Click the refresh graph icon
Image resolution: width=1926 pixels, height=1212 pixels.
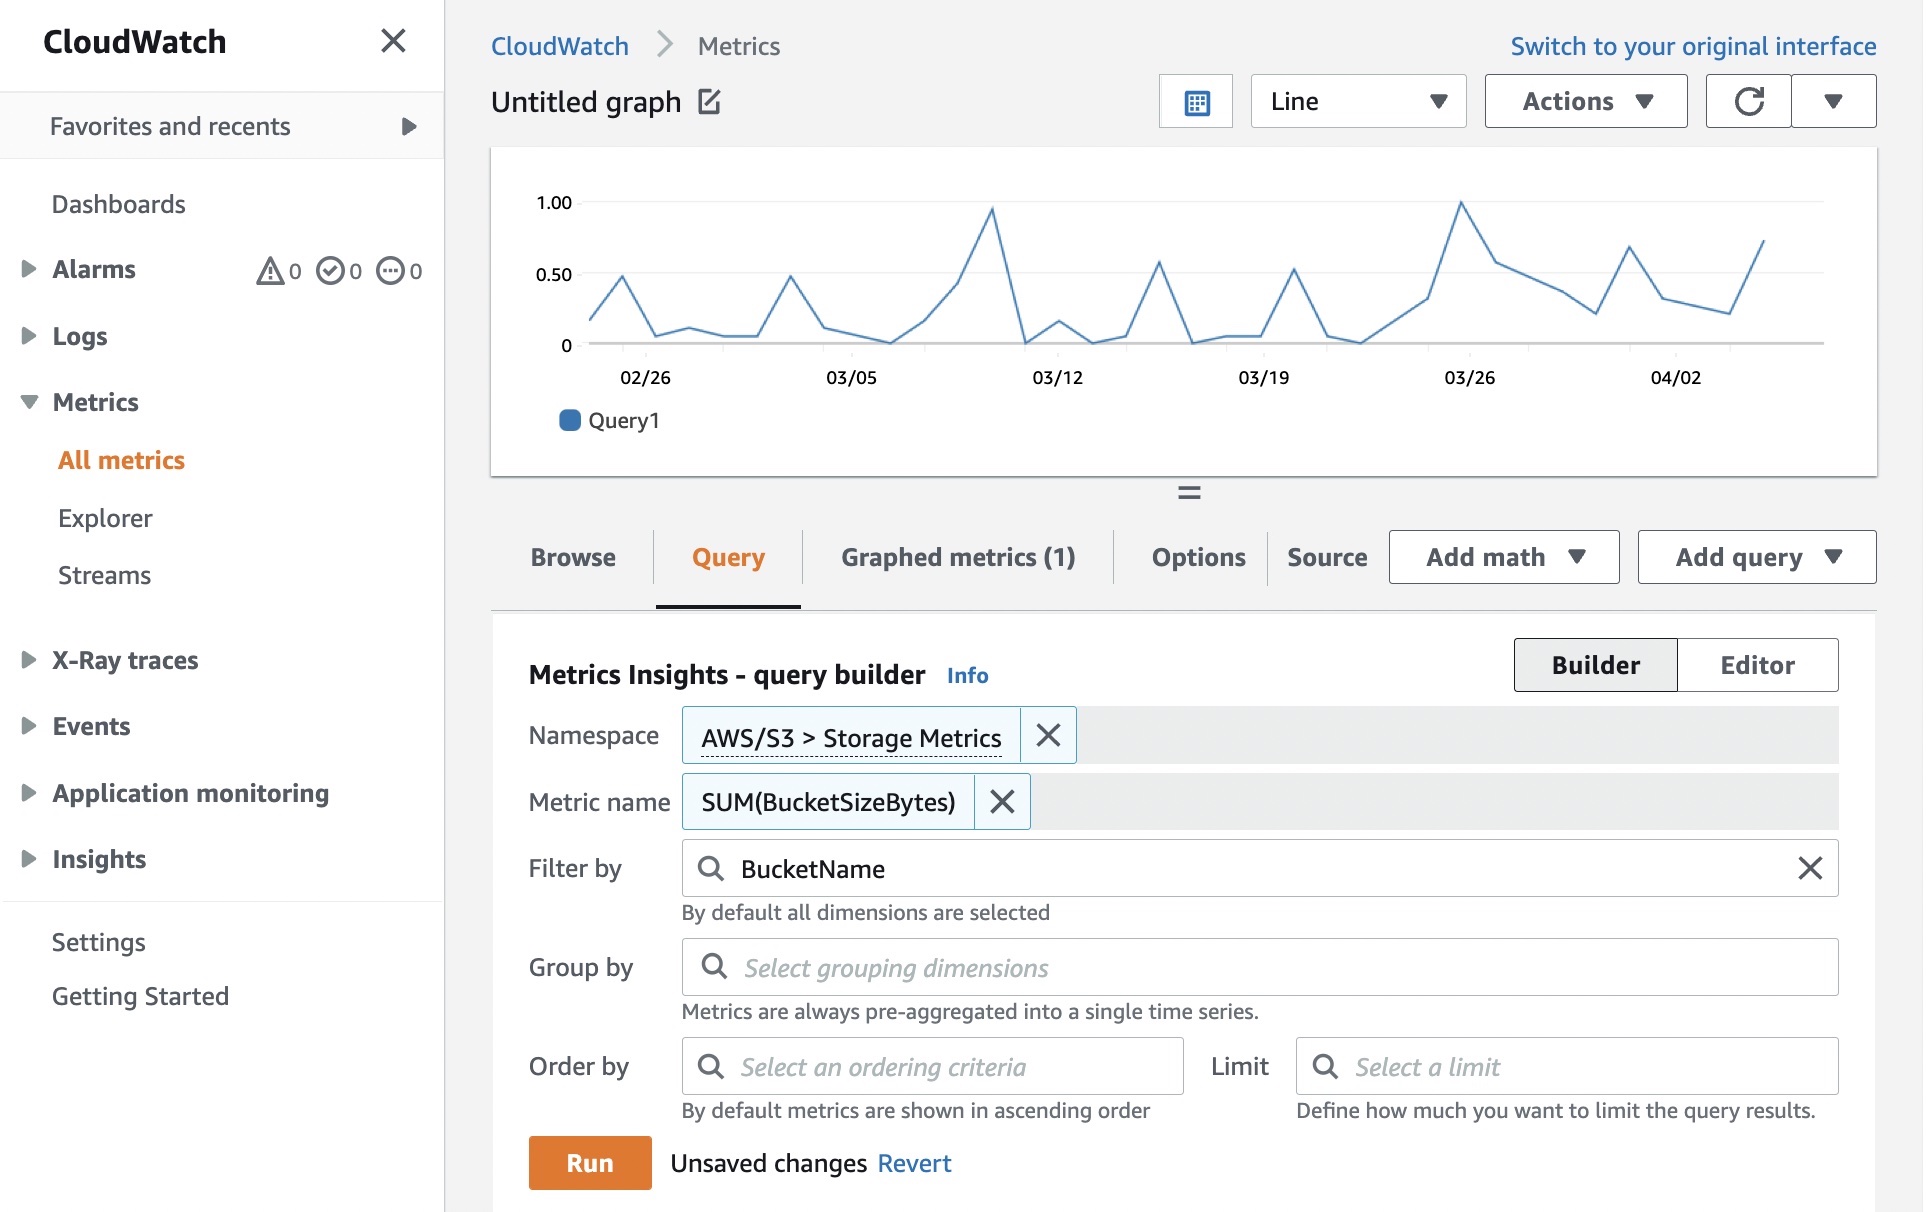point(1748,102)
